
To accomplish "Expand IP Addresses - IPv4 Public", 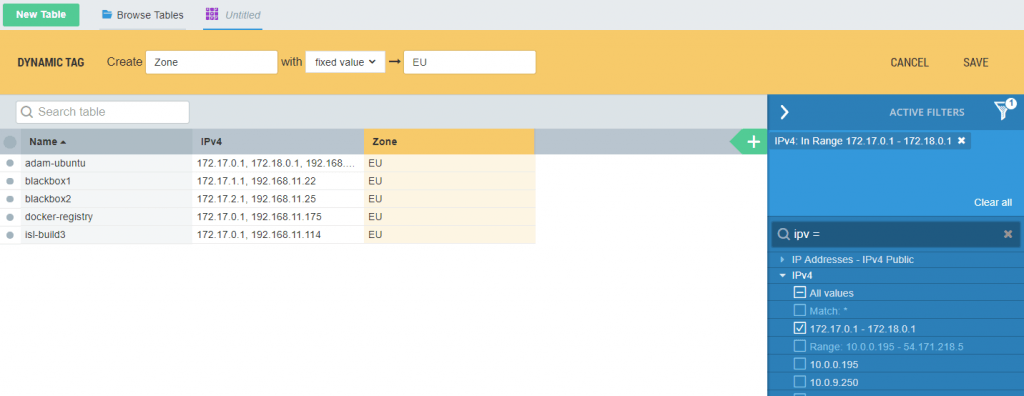I will tap(782, 259).
